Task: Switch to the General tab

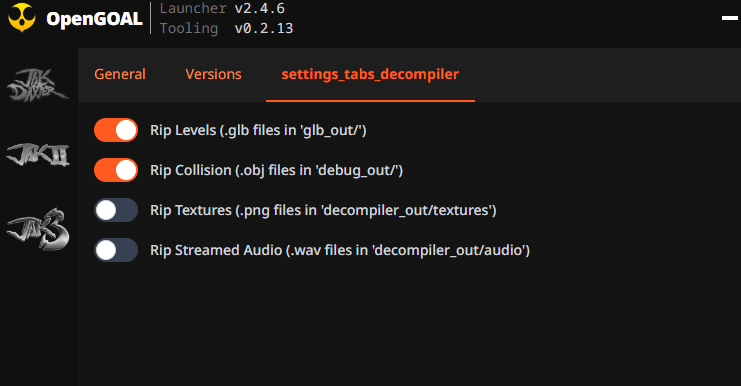Action: click(x=120, y=74)
